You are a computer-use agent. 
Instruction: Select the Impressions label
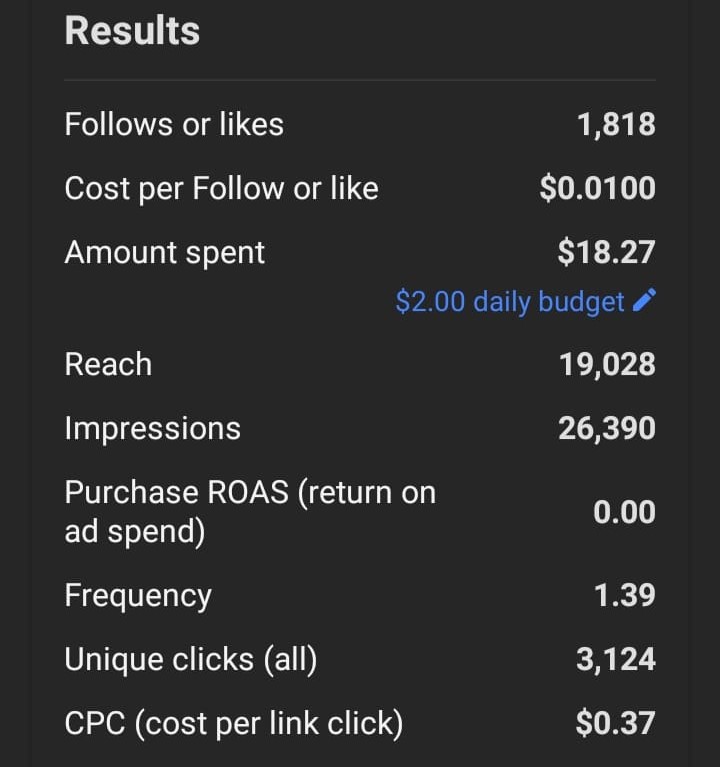152,428
